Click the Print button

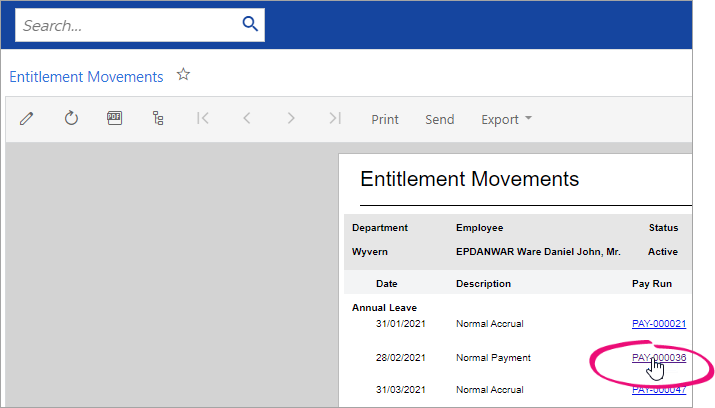point(385,119)
